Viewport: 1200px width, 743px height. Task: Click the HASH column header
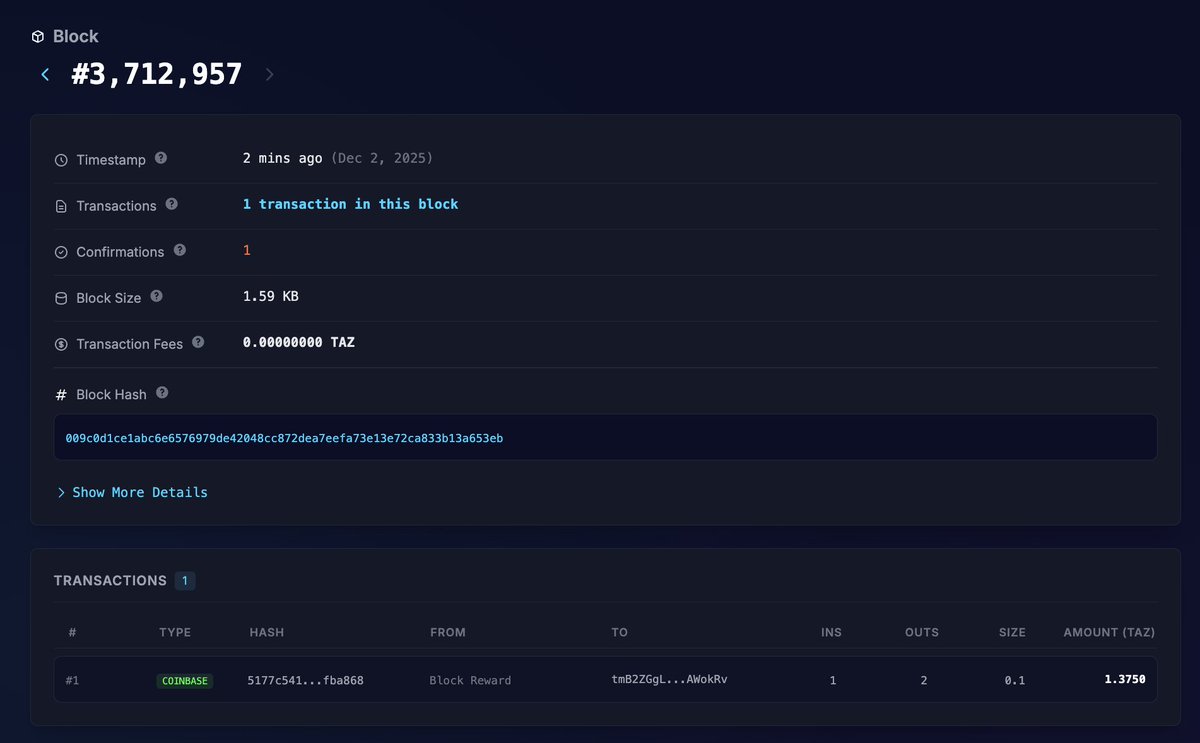click(x=267, y=632)
